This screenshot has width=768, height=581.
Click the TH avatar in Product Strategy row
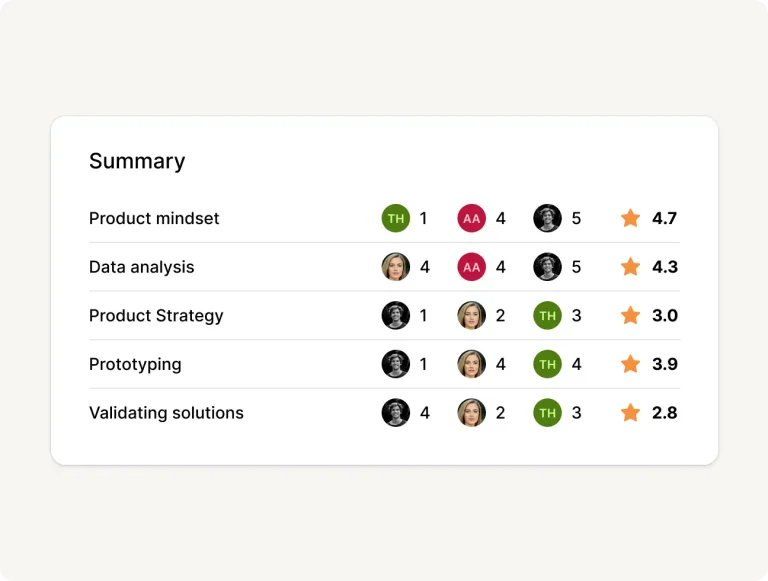(x=547, y=316)
